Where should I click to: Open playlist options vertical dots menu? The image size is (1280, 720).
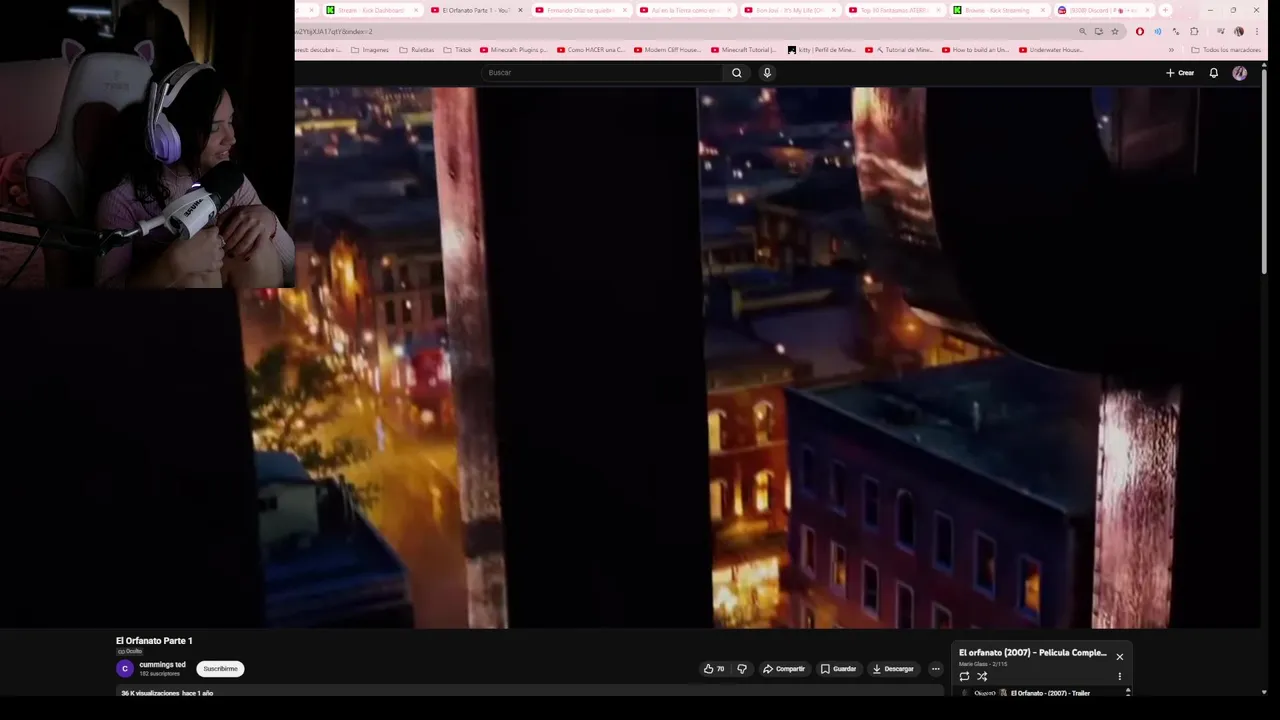click(x=1120, y=677)
